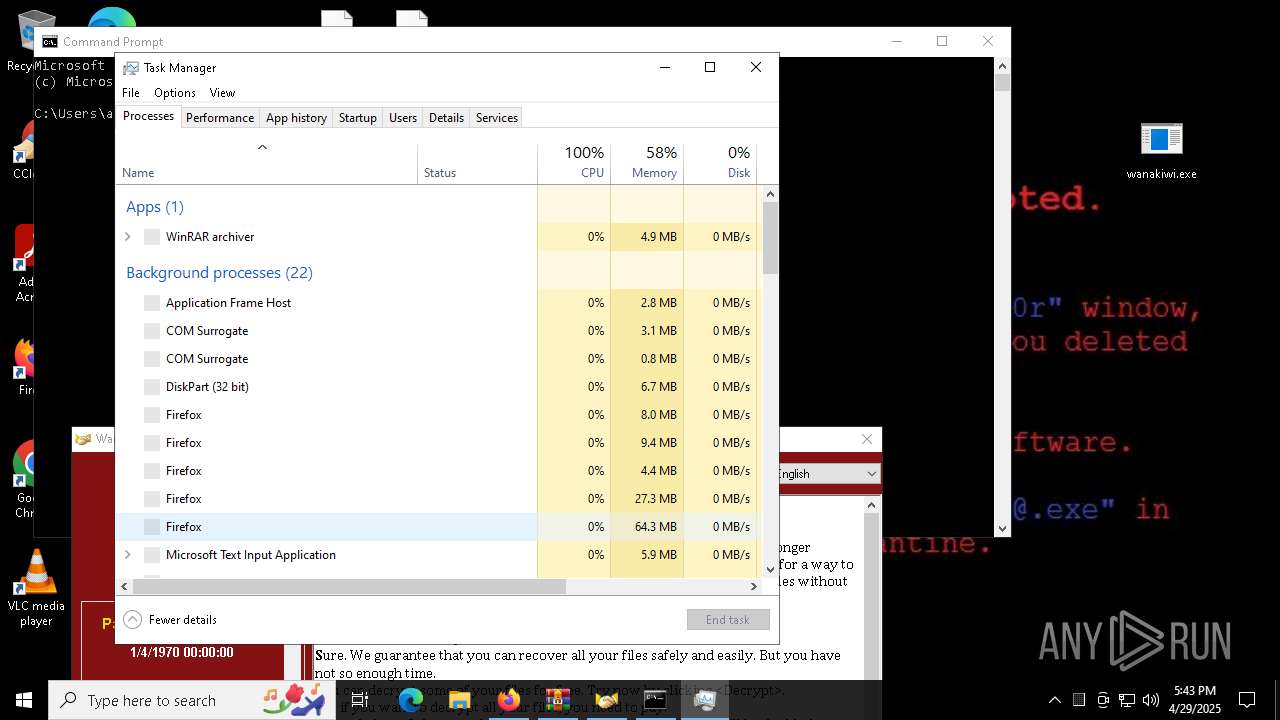Open the Google Chrome desktop shortcut
Image resolution: width=1280 pixels, height=720 pixels.
pyautogui.click(x=24, y=480)
